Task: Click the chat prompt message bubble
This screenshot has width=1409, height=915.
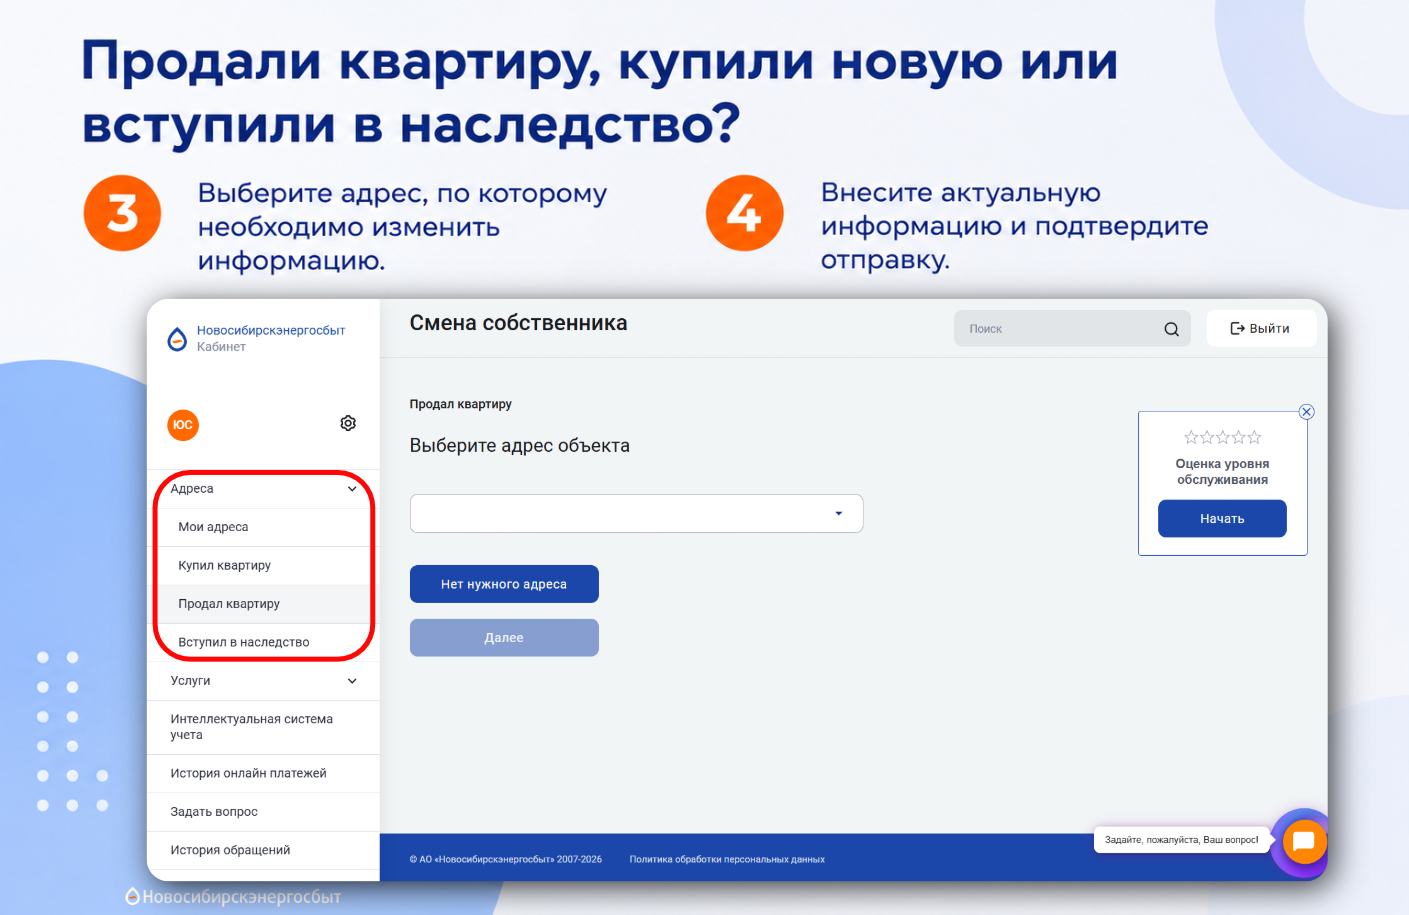Action: point(1181,840)
